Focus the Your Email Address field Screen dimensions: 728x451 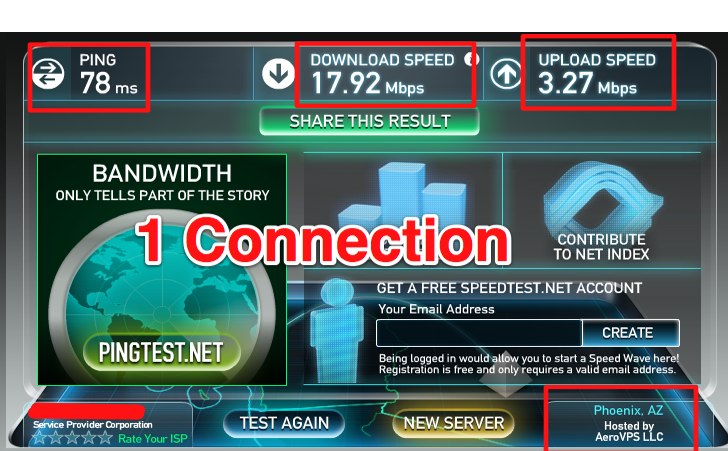[x=479, y=333]
